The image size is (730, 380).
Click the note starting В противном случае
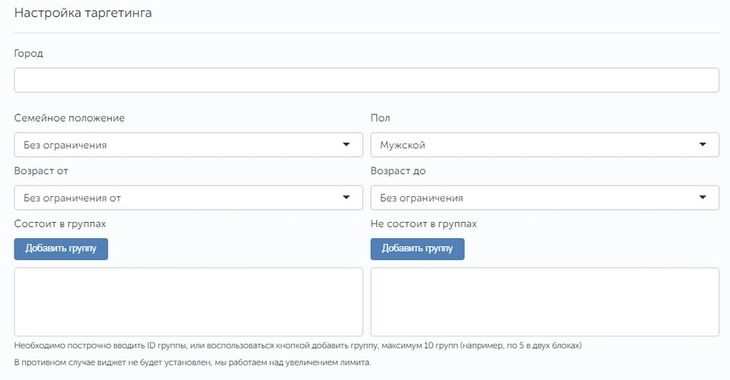point(192,362)
